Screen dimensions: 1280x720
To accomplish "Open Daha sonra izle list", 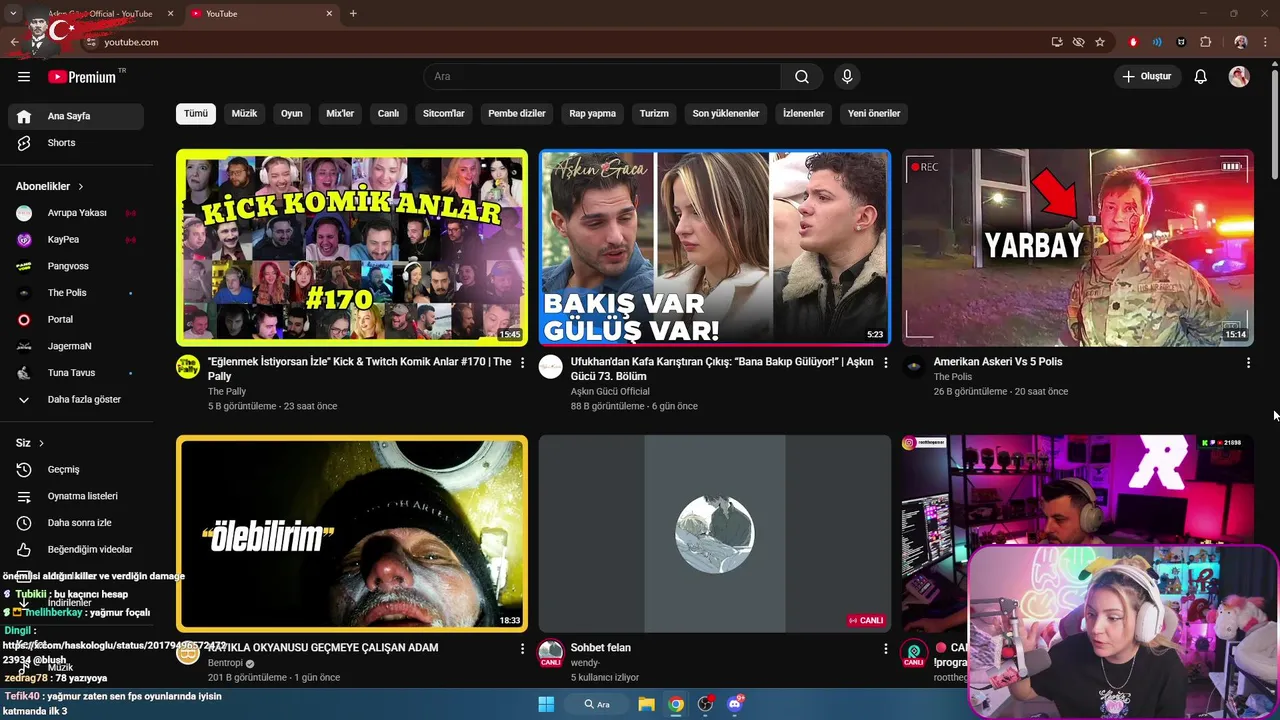I will click(x=76, y=523).
